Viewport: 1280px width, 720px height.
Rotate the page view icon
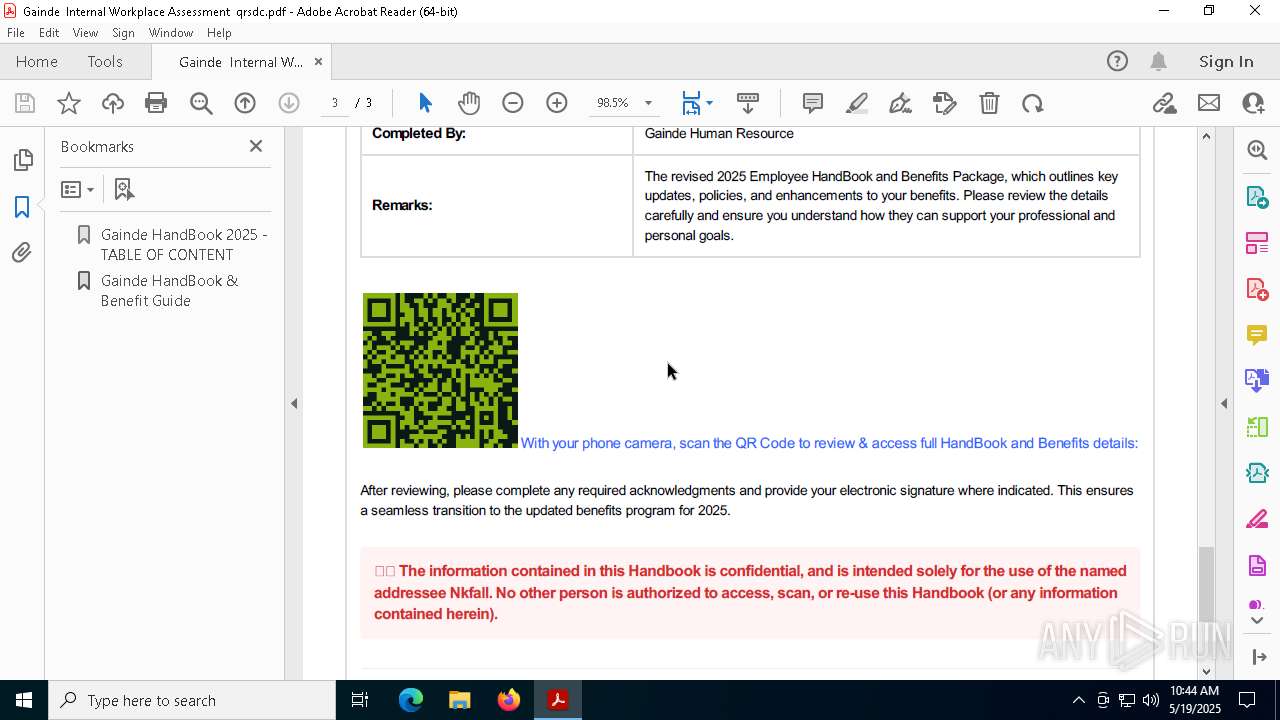(x=1033, y=103)
